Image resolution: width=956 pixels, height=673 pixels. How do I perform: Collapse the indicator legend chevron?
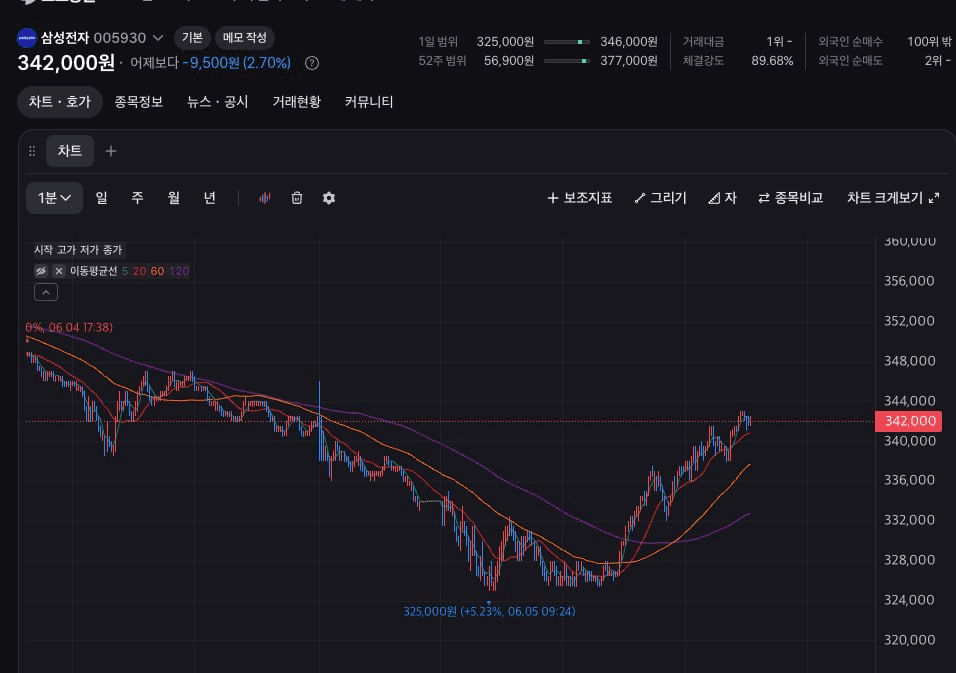click(x=46, y=293)
